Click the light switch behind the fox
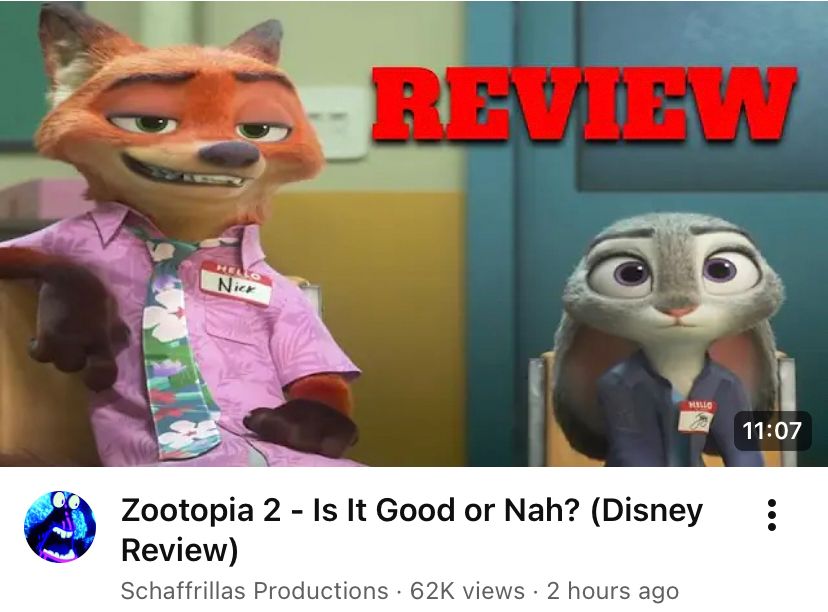The width and height of the screenshot is (828, 612). pyautogui.click(x=336, y=123)
